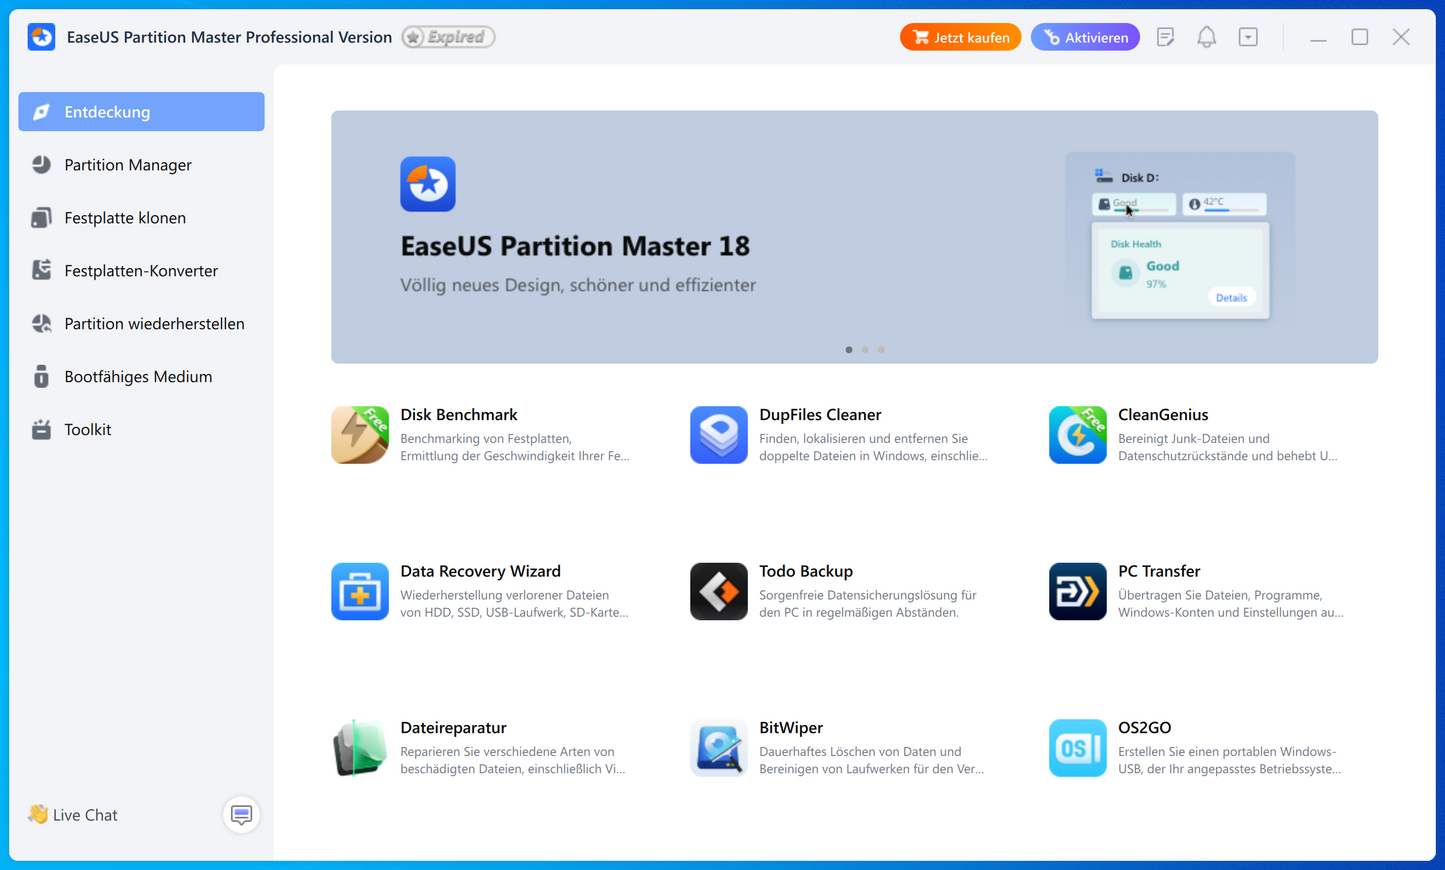Open the task list notes icon

[x=1165, y=37]
